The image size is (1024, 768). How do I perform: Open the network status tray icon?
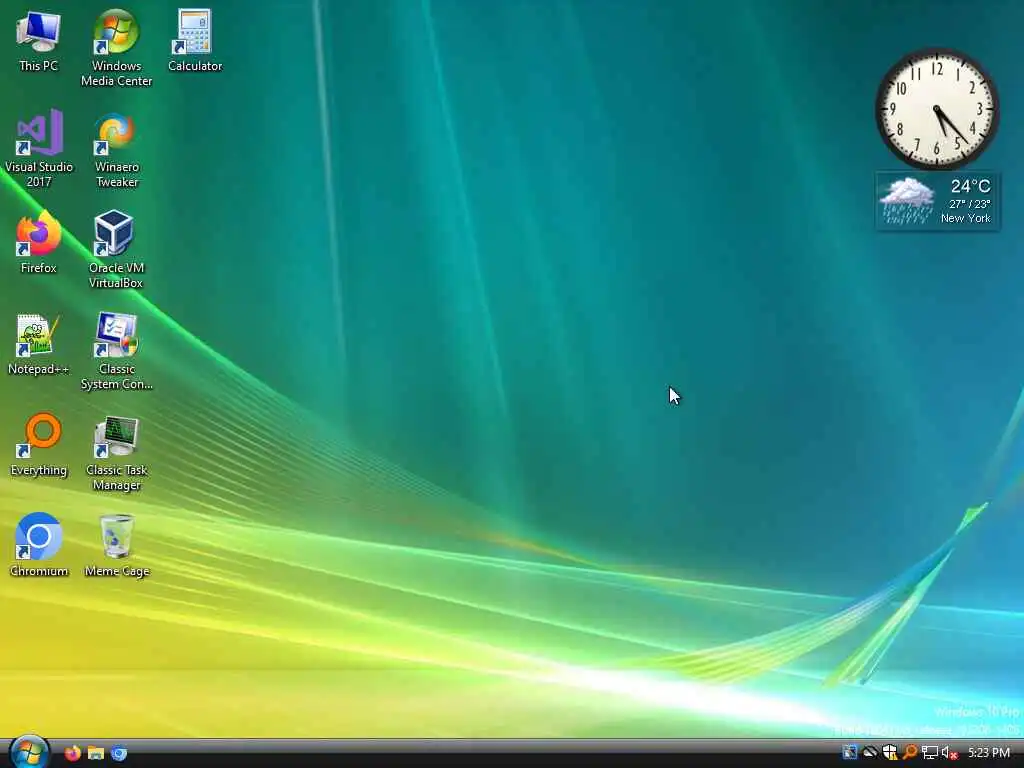[x=929, y=752]
